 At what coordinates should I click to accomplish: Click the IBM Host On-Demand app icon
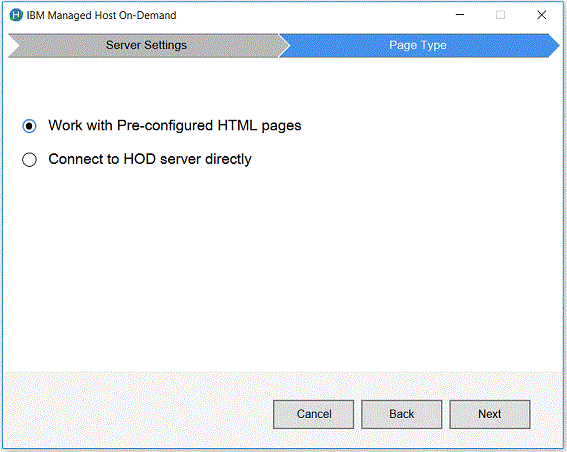coord(16,15)
